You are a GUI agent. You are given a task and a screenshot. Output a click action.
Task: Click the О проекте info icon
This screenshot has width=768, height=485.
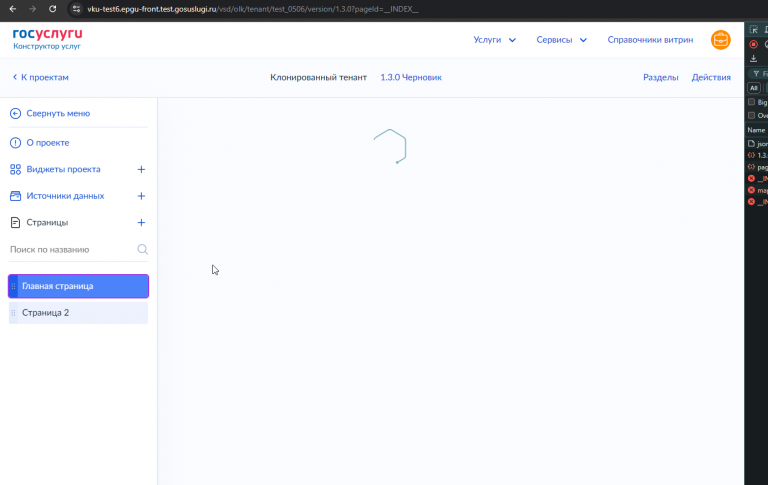click(x=15, y=143)
